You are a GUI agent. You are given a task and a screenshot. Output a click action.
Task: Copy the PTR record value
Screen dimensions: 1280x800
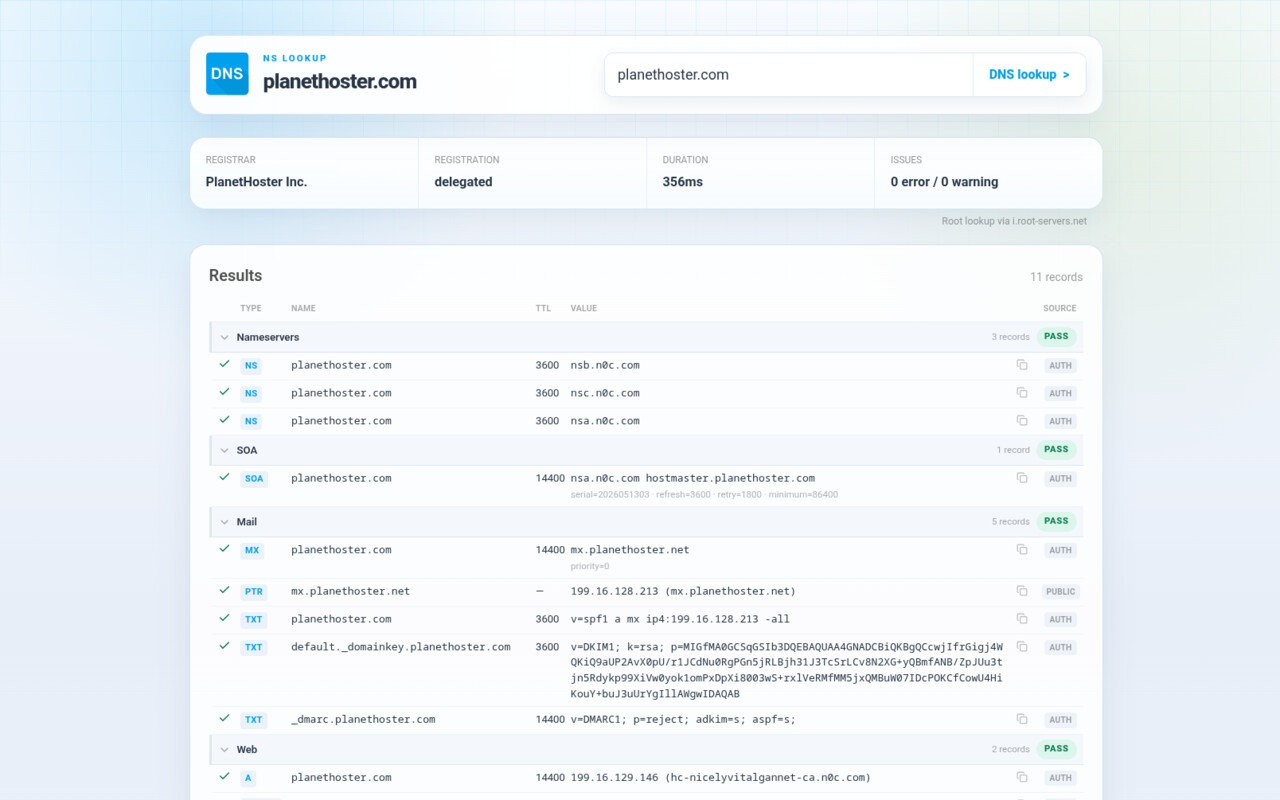click(x=1022, y=591)
